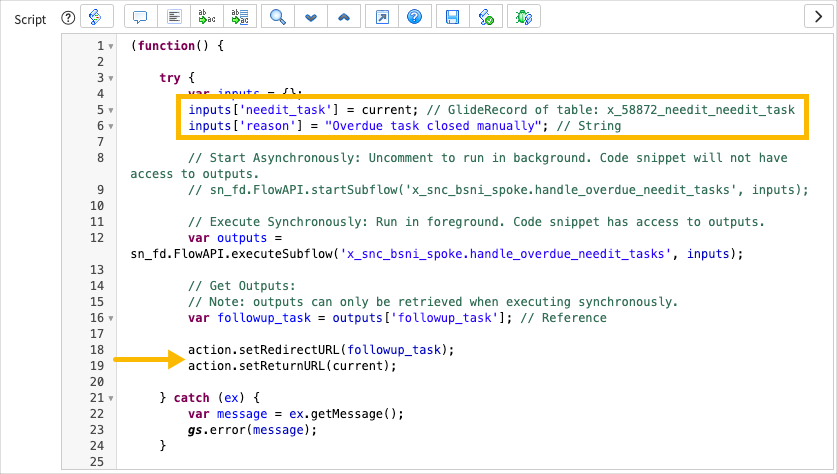Click line number 9 in the gutter

coord(100,189)
